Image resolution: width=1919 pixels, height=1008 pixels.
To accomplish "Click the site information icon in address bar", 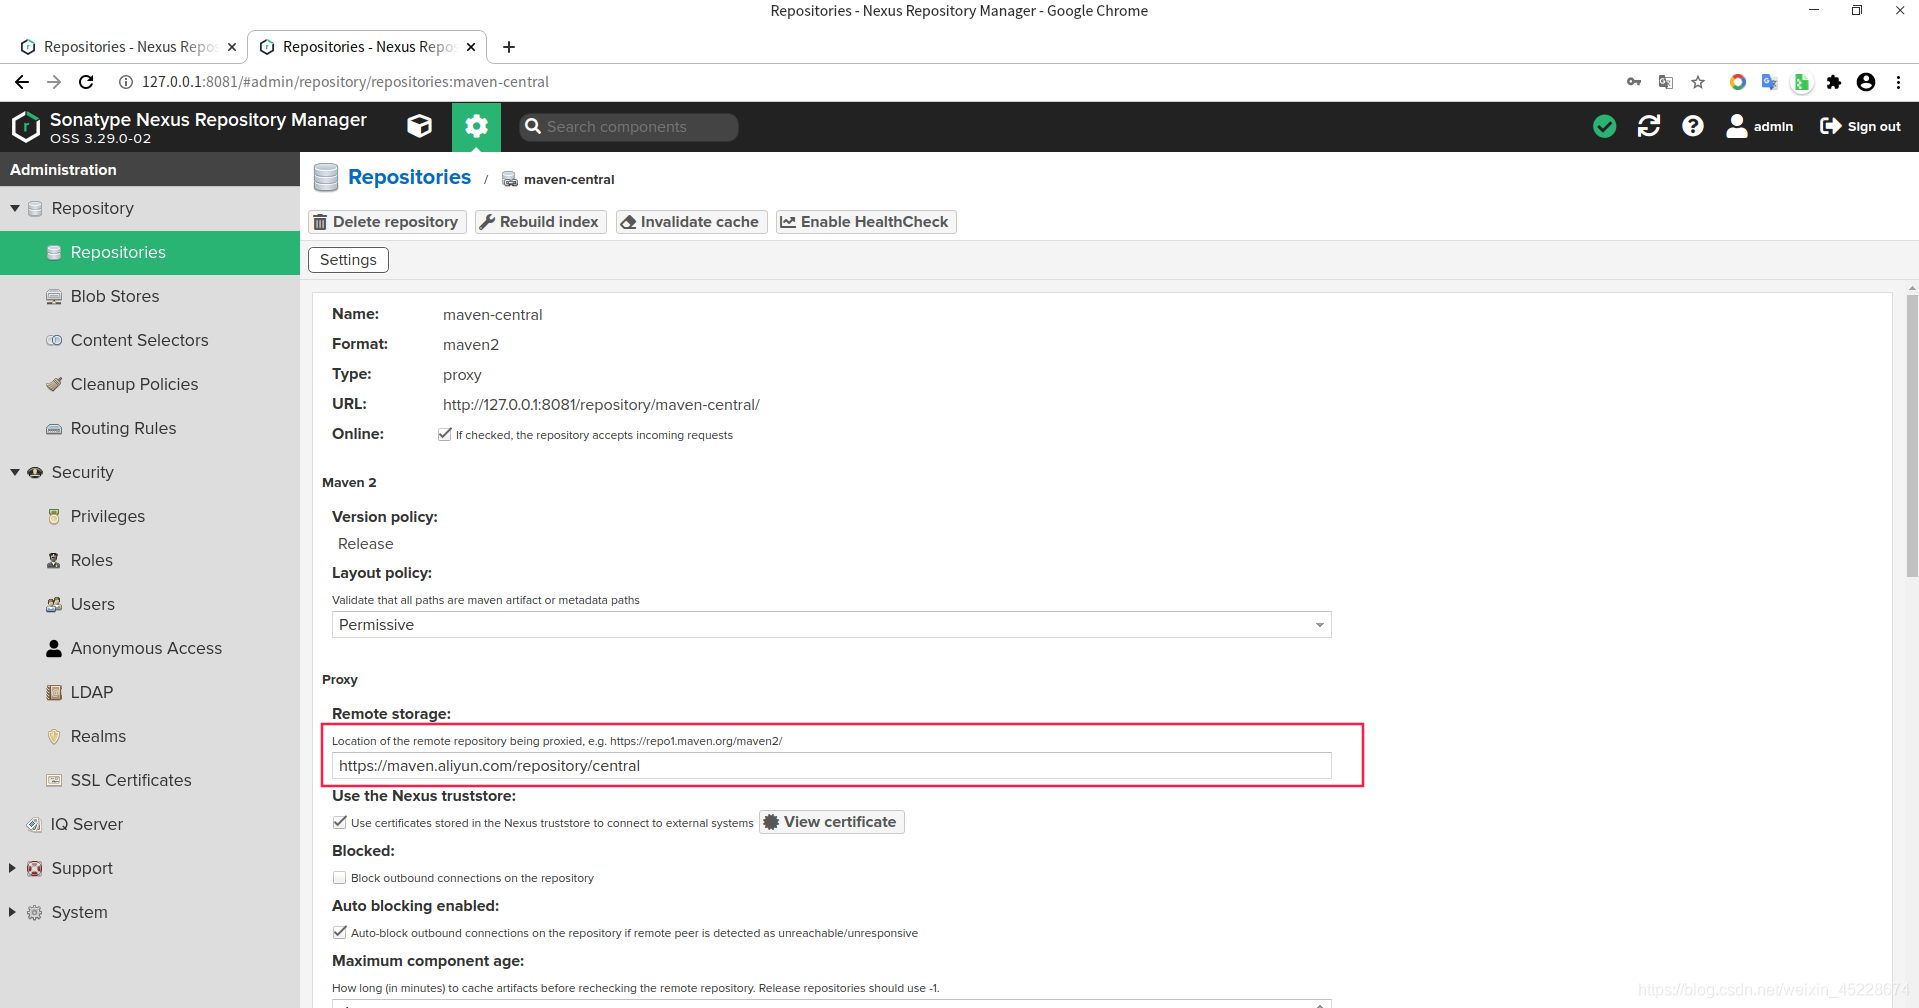I will (x=126, y=82).
